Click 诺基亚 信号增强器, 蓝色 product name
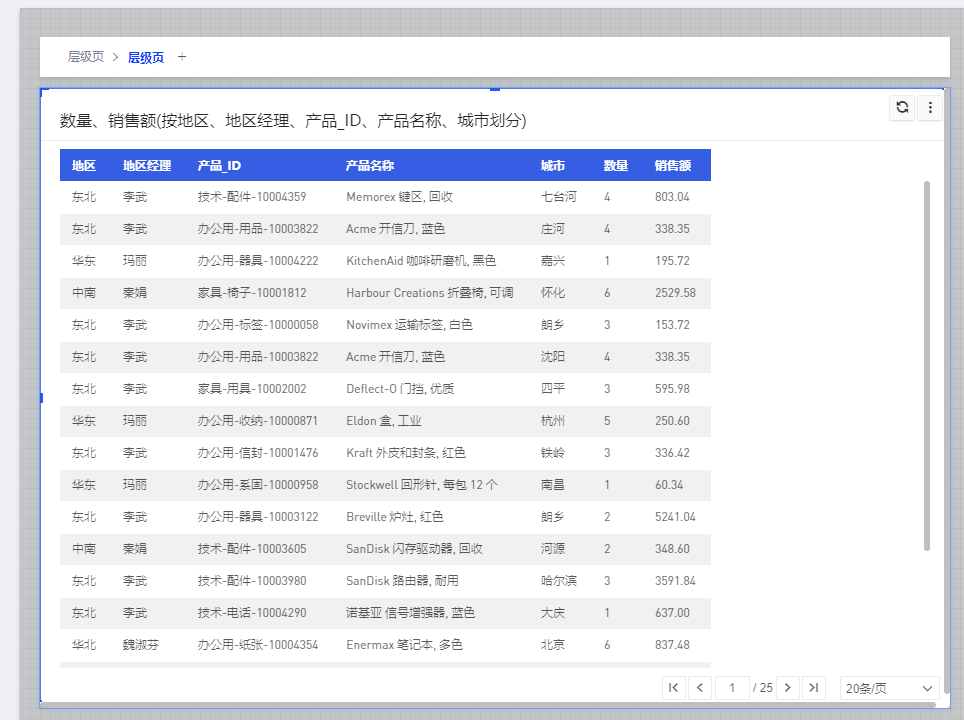This screenshot has height=720, width=964. (410, 612)
